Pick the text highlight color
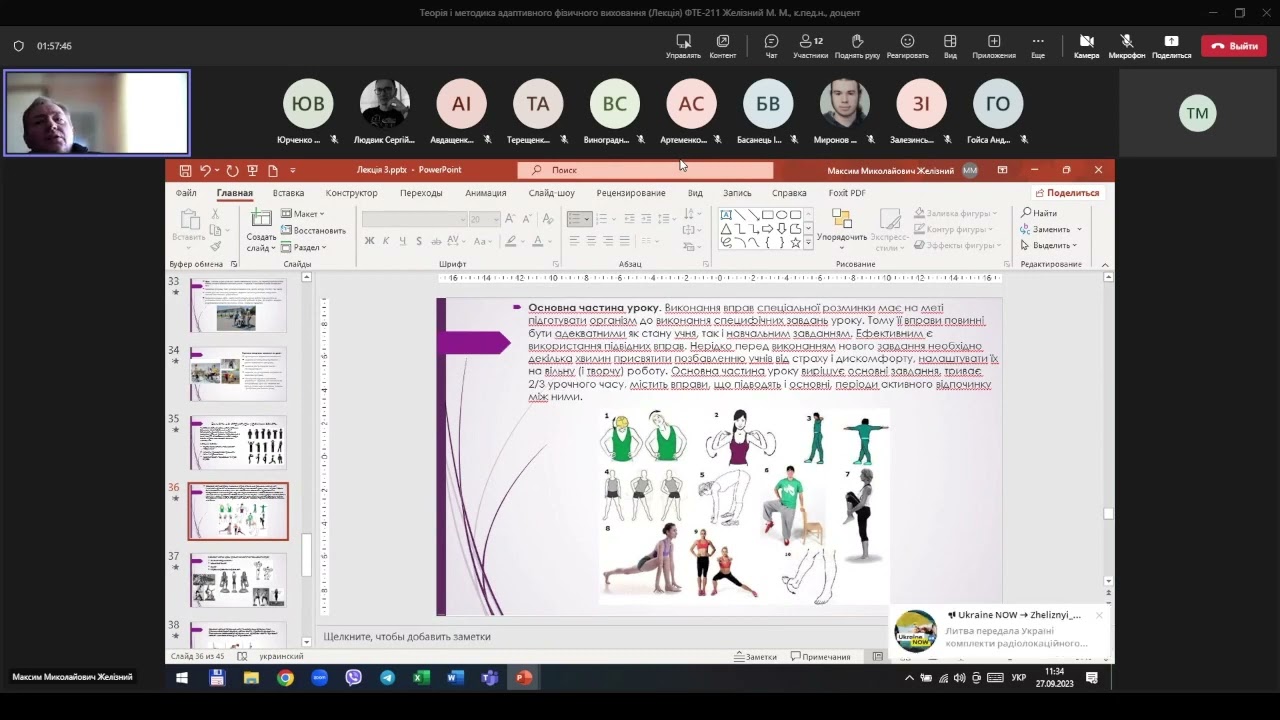Screen dimensions: 1280x720 pos(511,241)
